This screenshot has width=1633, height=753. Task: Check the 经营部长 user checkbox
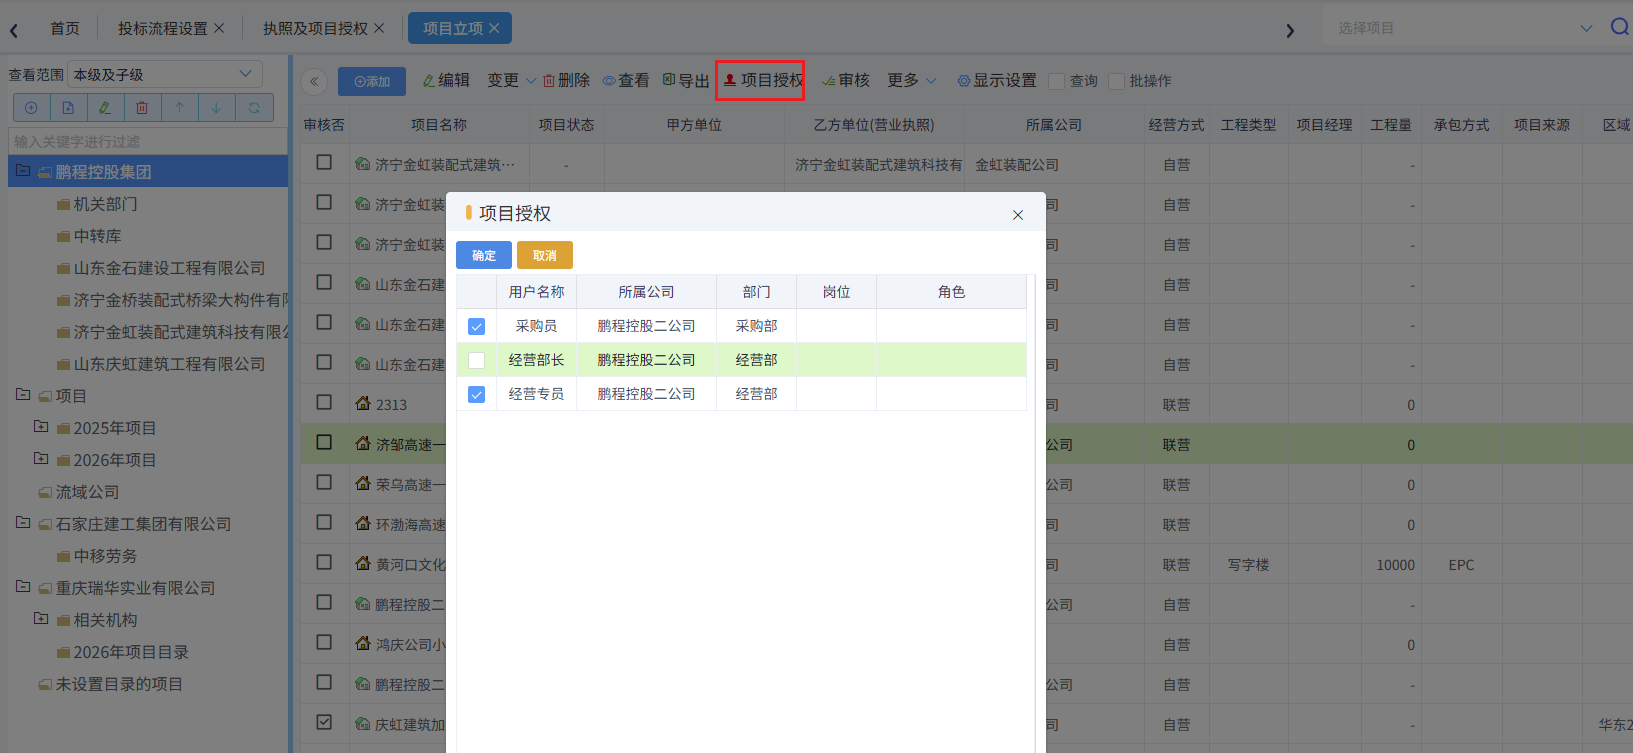[x=477, y=361]
